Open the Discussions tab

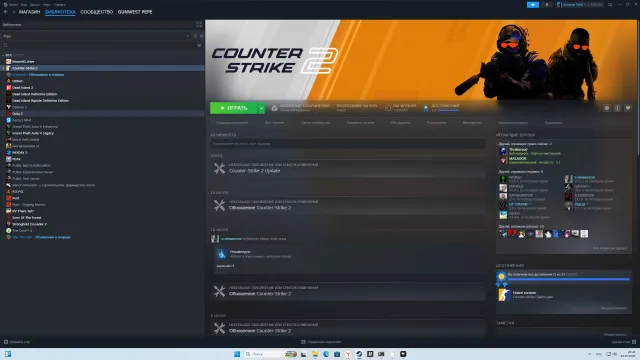400,122
